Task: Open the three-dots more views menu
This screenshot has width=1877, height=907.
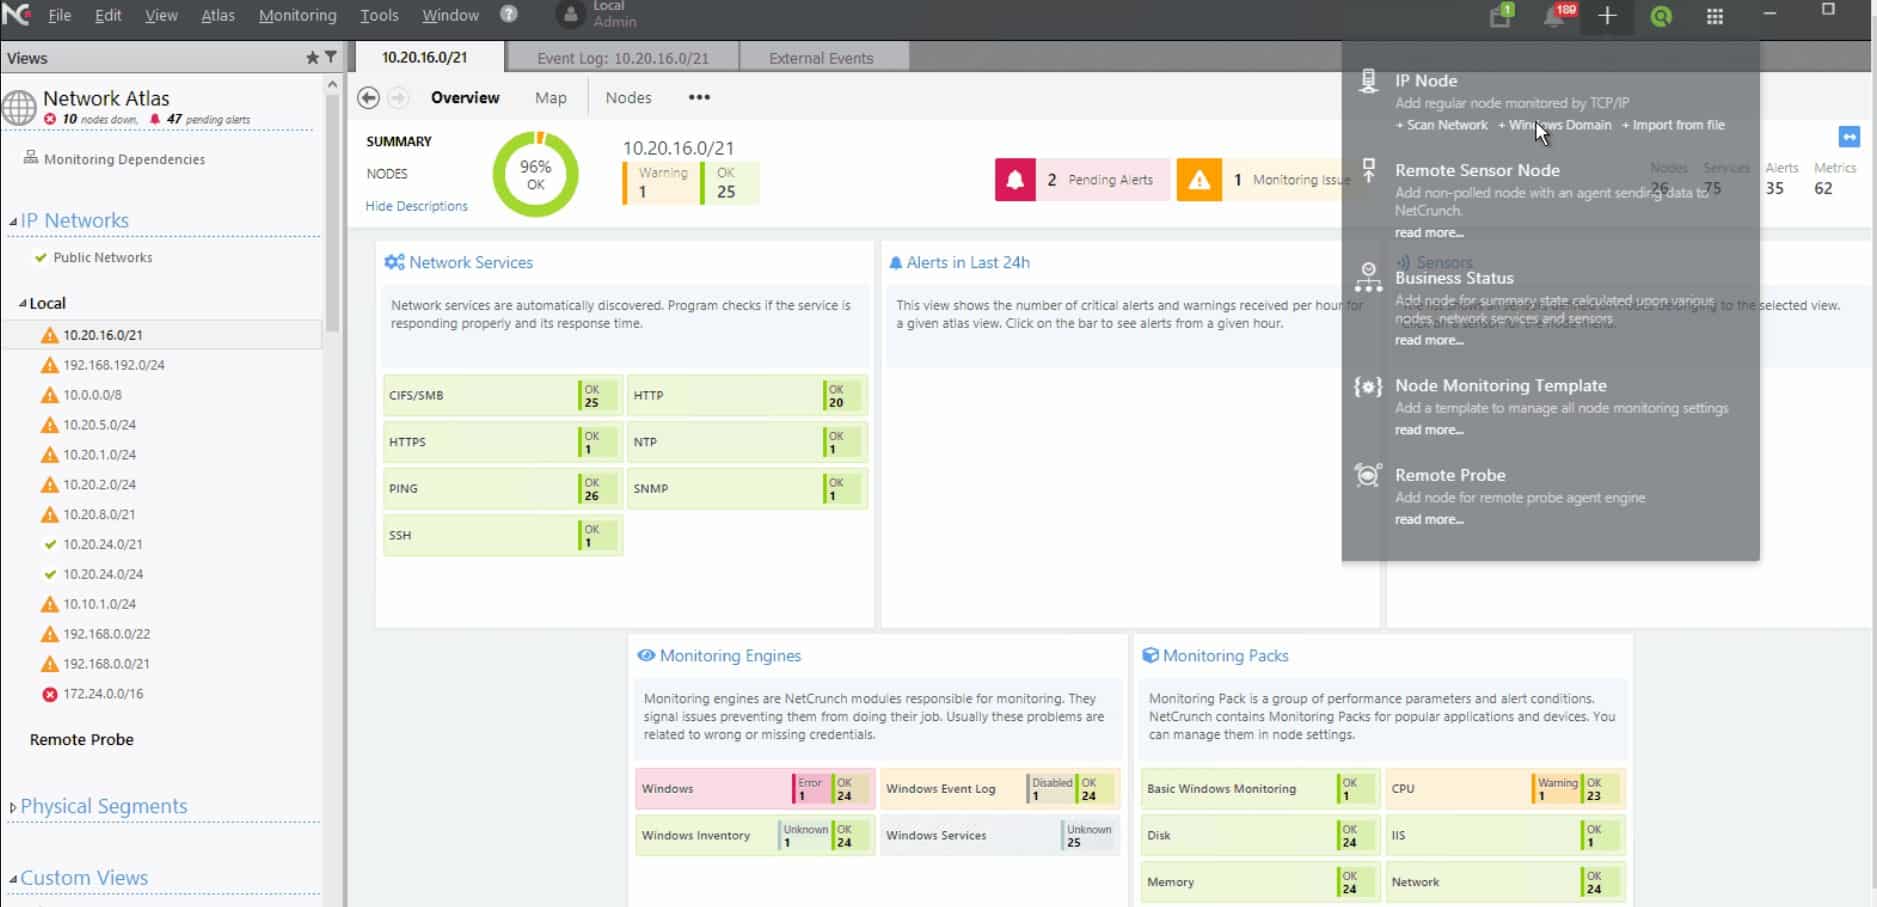Action: (x=699, y=97)
